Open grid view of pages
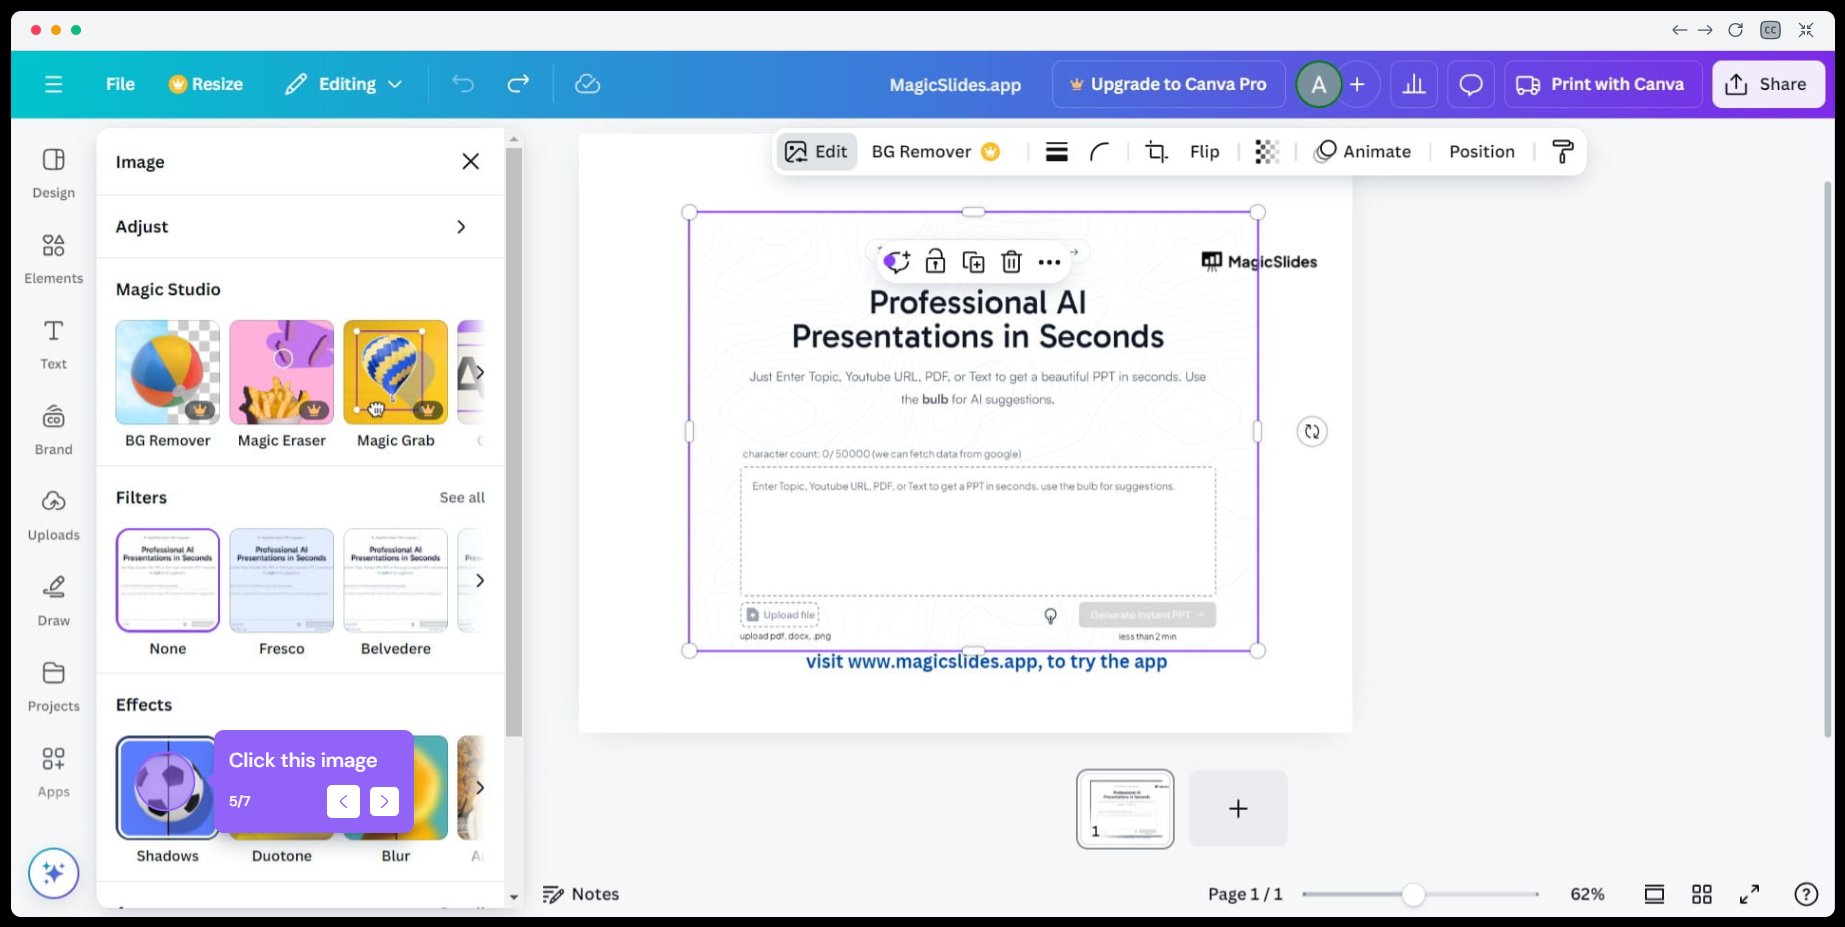The width and height of the screenshot is (1845, 927). click(x=1702, y=895)
